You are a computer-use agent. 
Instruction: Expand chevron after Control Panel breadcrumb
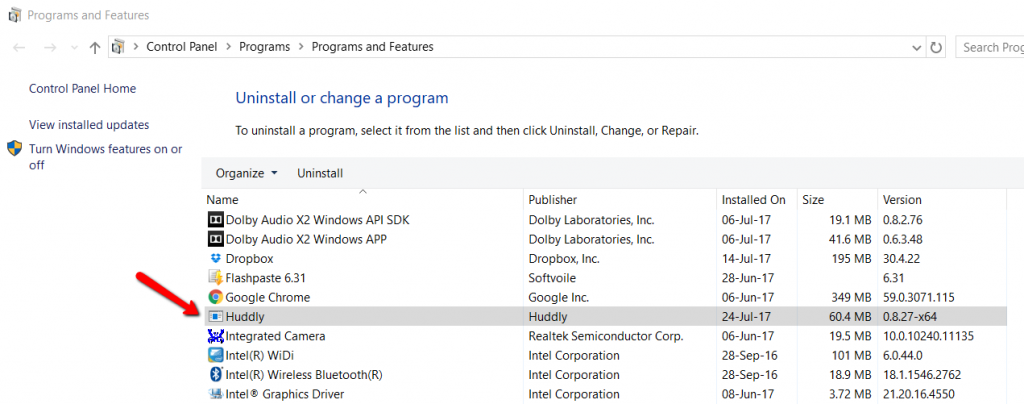230,47
